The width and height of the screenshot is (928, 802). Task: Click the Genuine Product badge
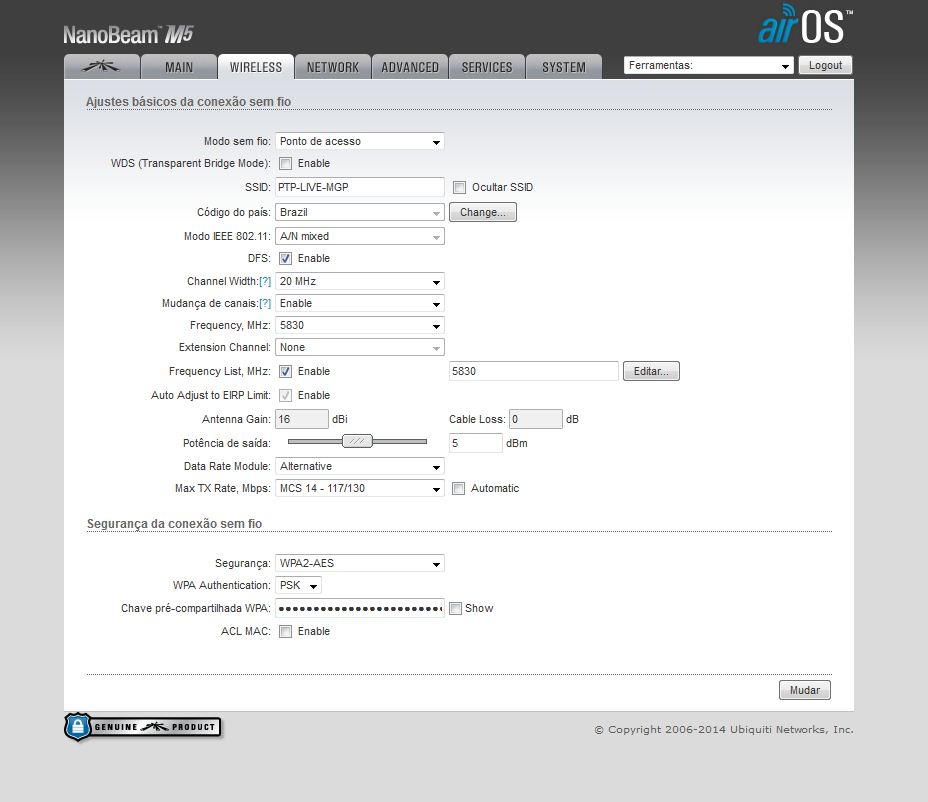pos(143,727)
